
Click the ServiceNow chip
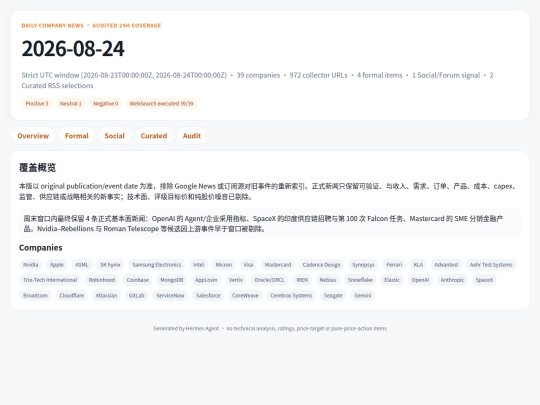(x=170, y=295)
